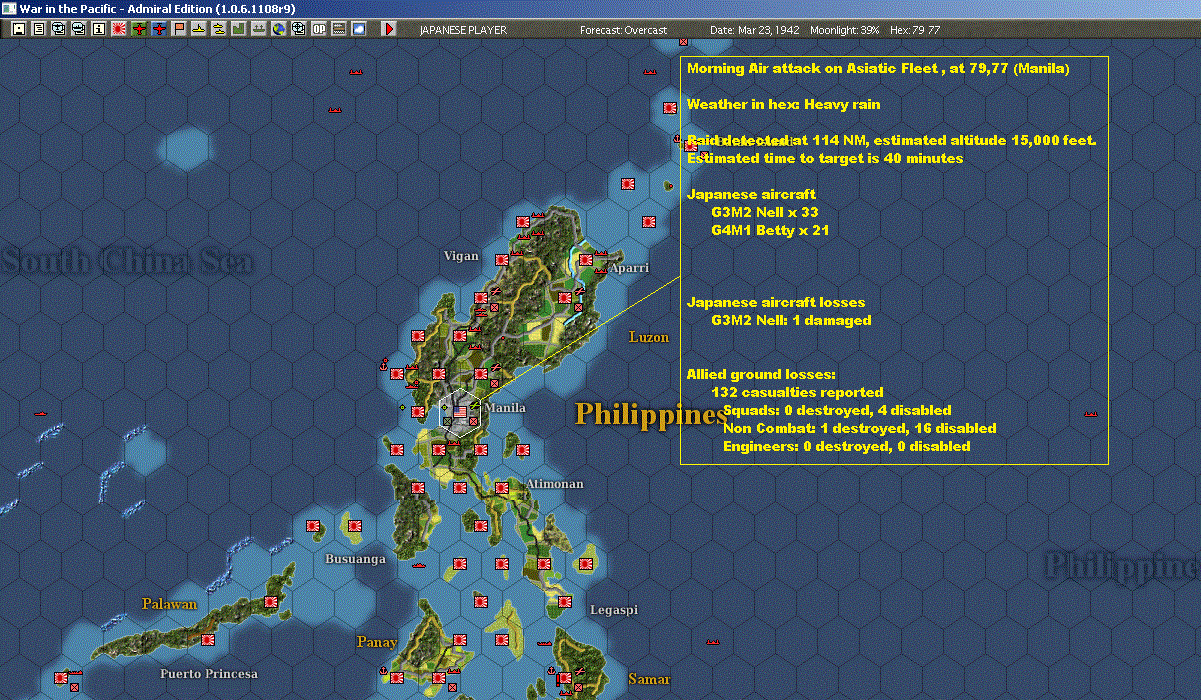Click the 'G4M1 Betty x 21' line
This screenshot has height=700, width=1201.
pos(770,230)
